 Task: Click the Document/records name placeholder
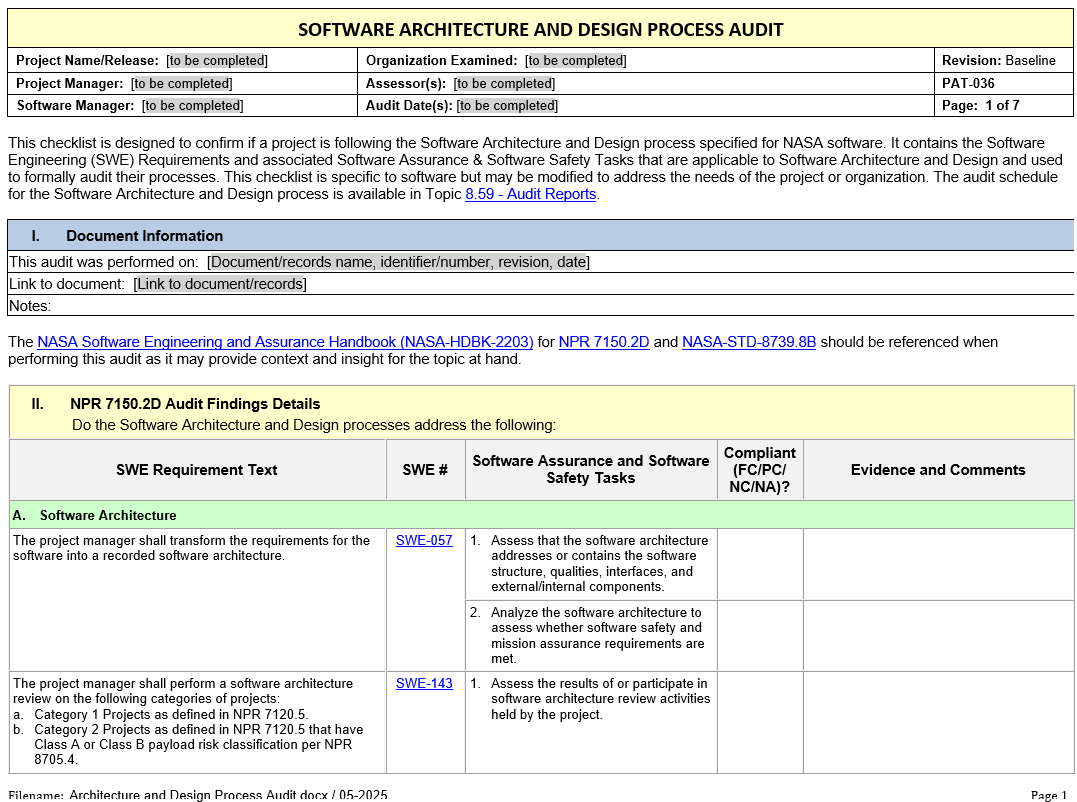pyautogui.click(x=398, y=262)
